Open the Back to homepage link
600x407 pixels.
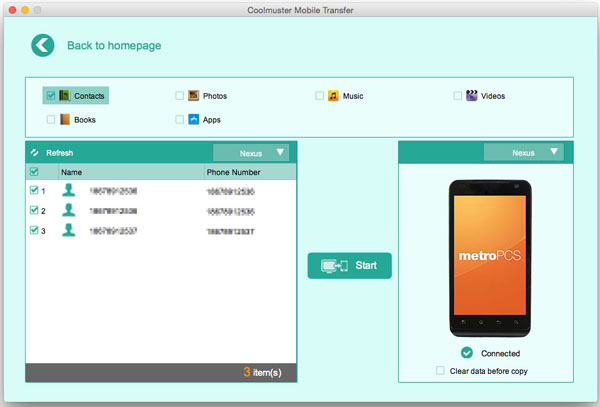pyautogui.click(x=114, y=46)
